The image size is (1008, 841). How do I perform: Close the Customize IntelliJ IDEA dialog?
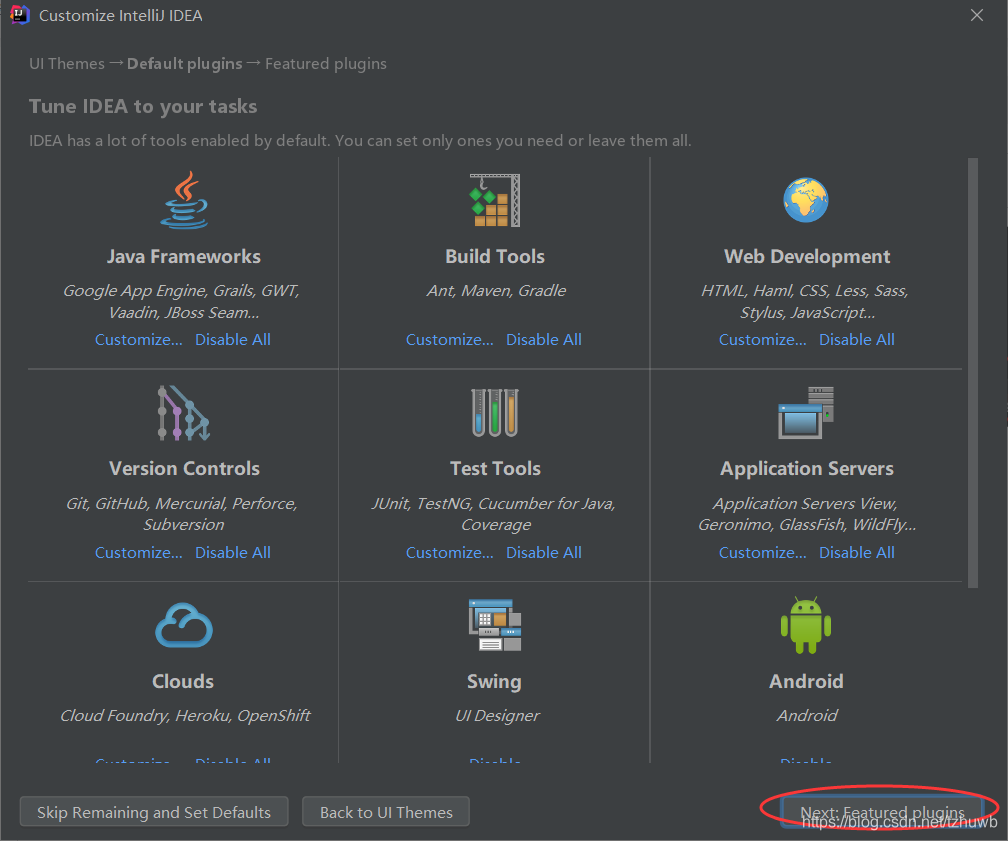tap(976, 15)
